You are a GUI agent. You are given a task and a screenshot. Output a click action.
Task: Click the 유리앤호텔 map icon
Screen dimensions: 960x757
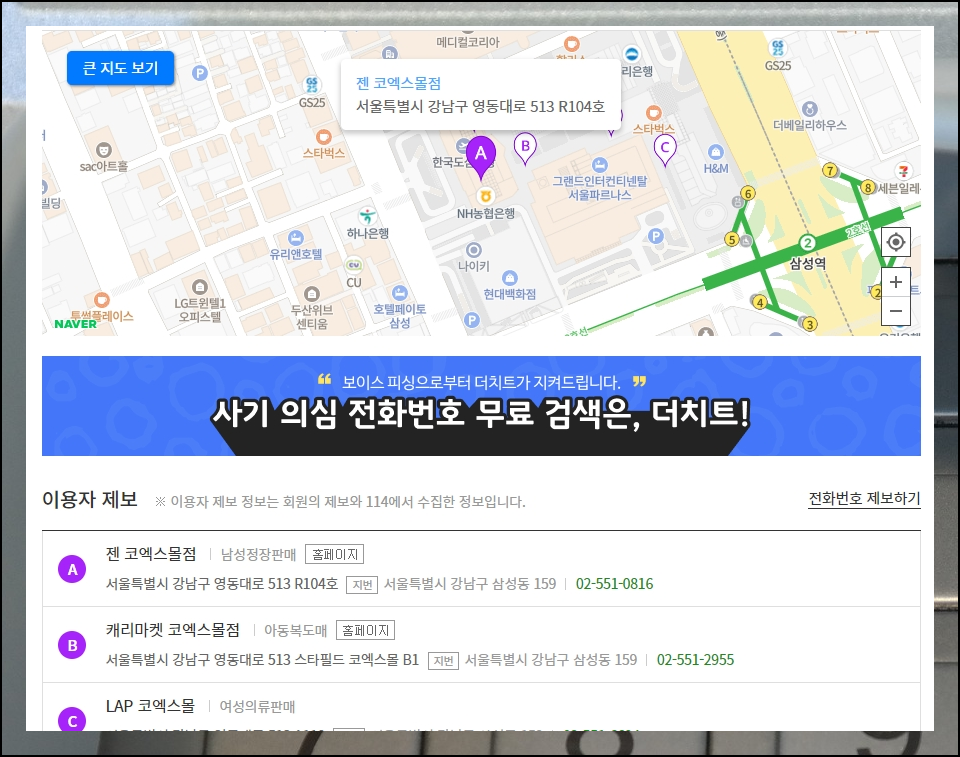coord(296,238)
